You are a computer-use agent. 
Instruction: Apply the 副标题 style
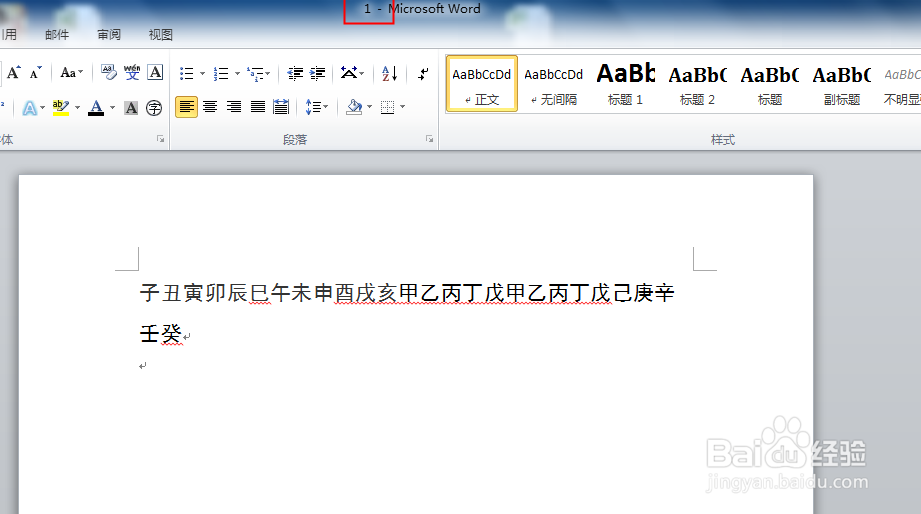point(842,83)
